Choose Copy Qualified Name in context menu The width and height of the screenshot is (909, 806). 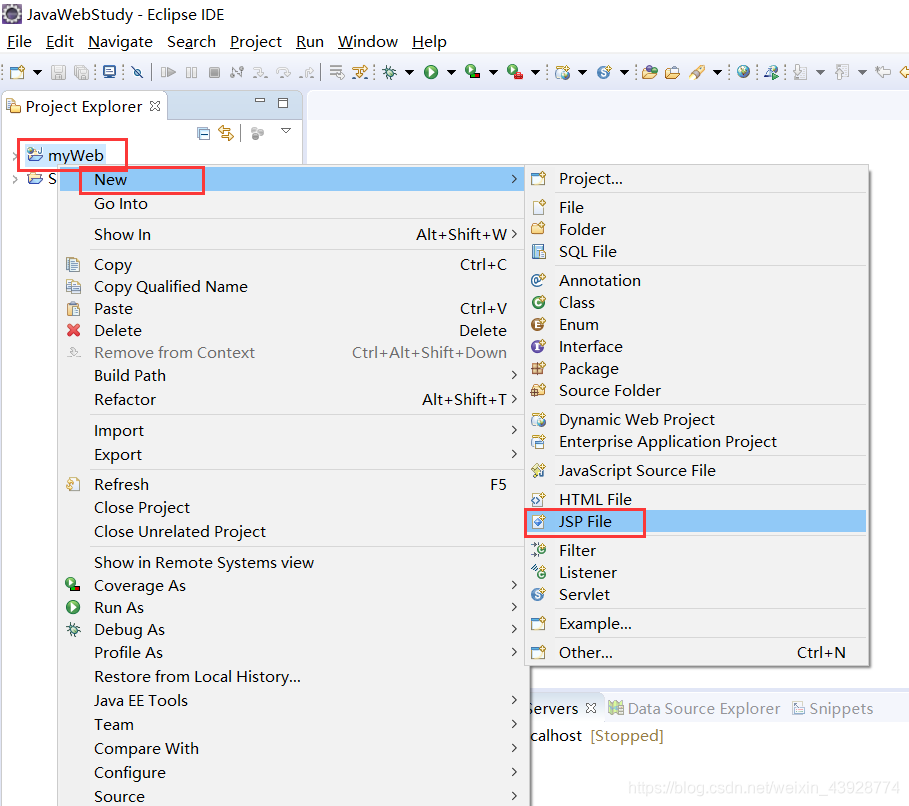click(292, 286)
